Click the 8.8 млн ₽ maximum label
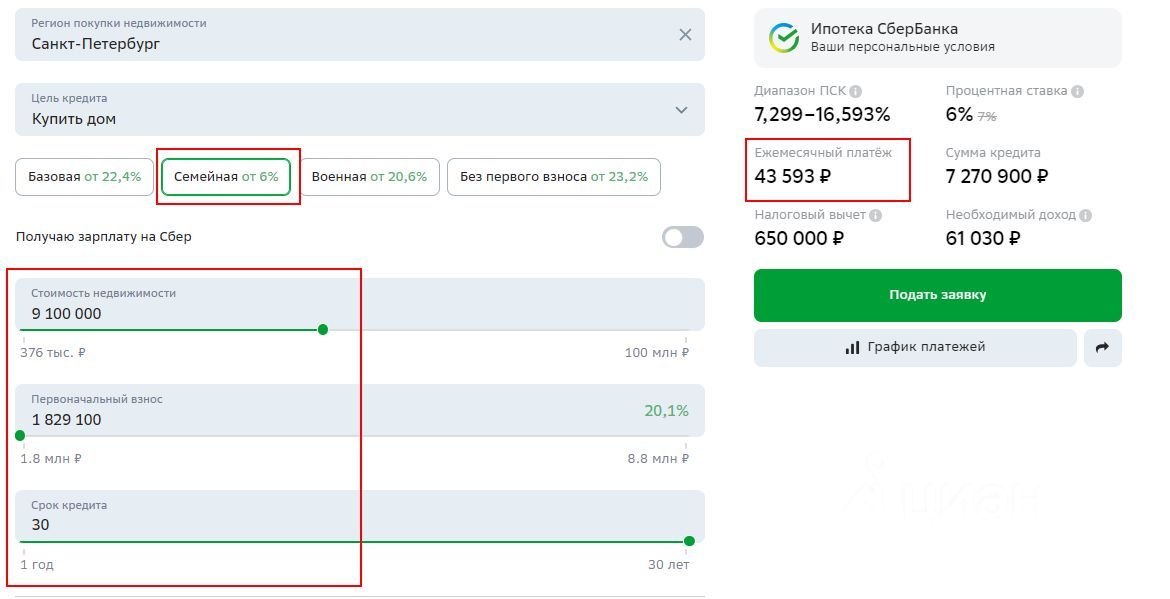The image size is (1170, 599). (x=658, y=459)
